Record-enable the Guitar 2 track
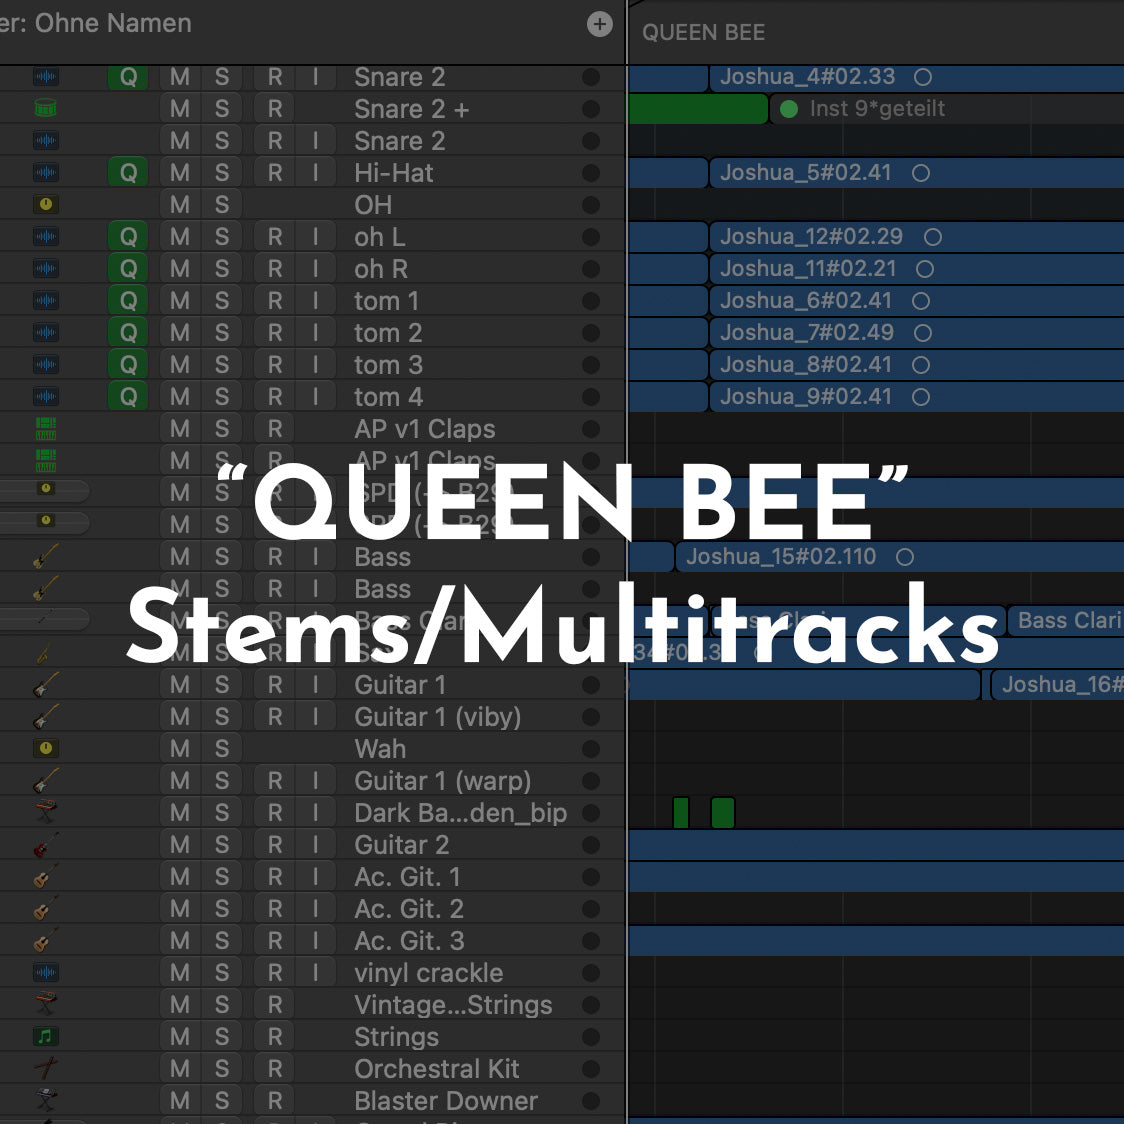This screenshot has height=1124, width=1124. point(275,845)
